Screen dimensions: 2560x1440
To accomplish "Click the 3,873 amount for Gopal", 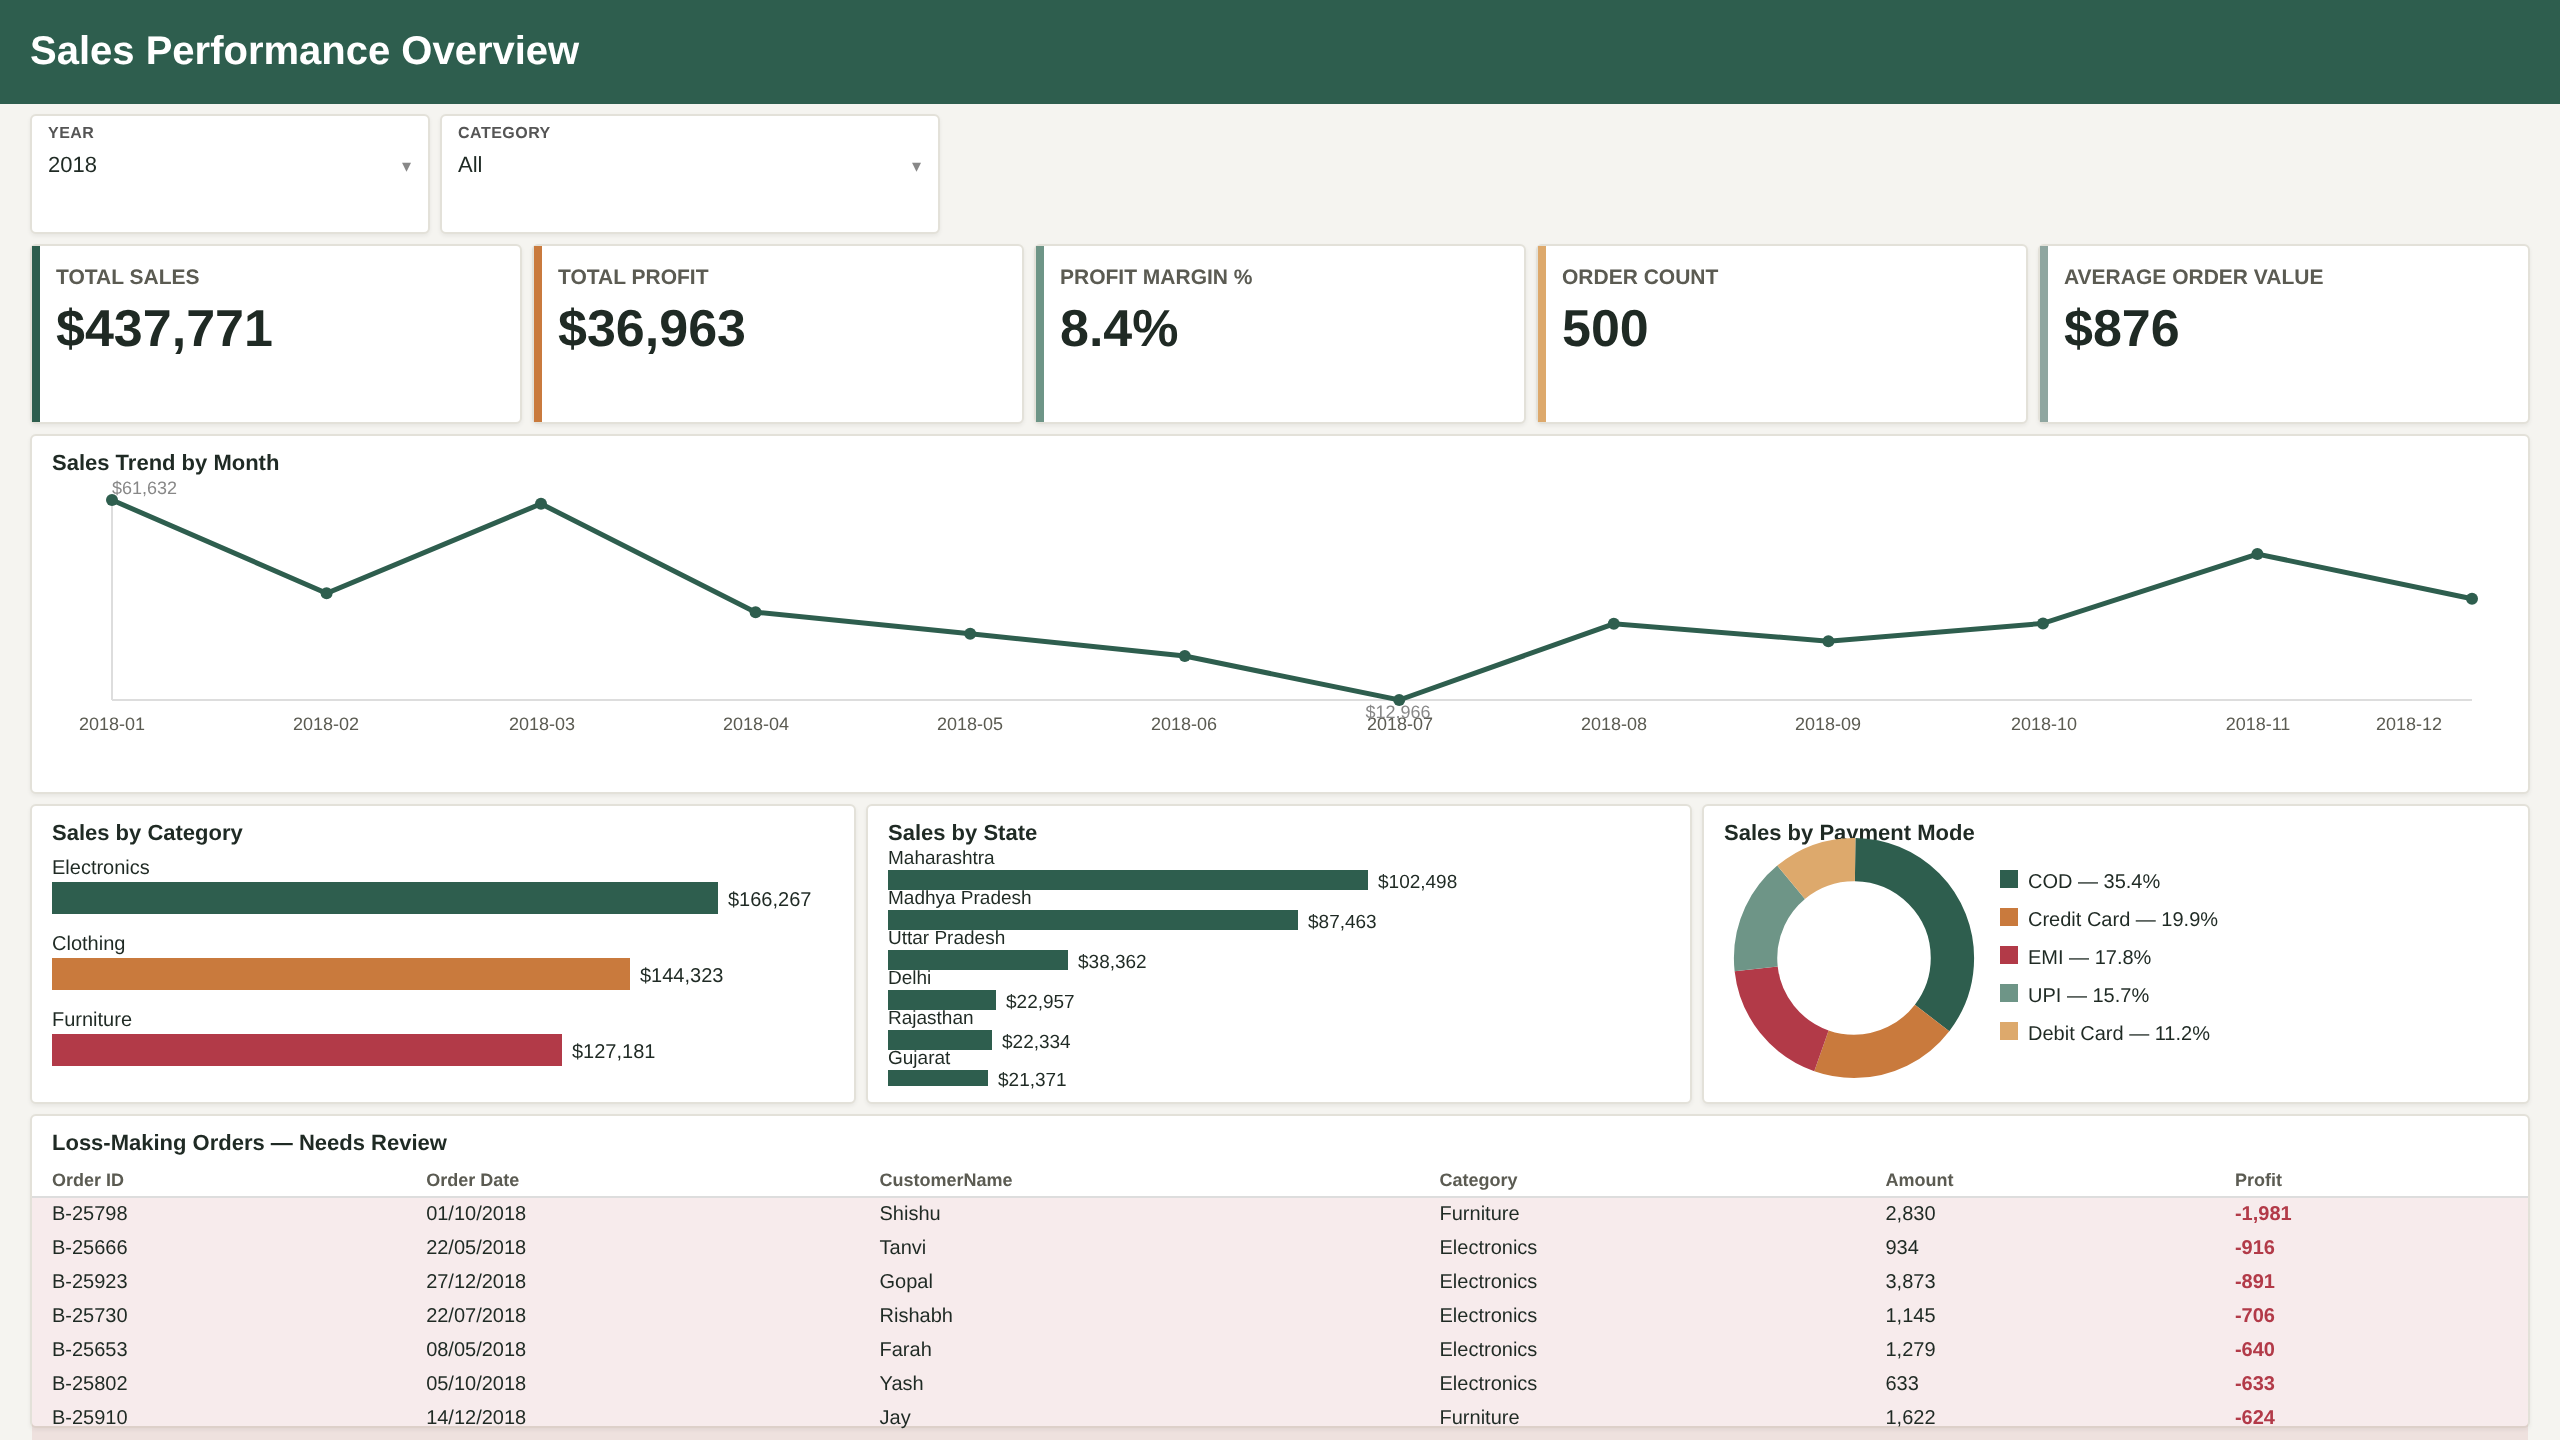I will pos(1910,1281).
